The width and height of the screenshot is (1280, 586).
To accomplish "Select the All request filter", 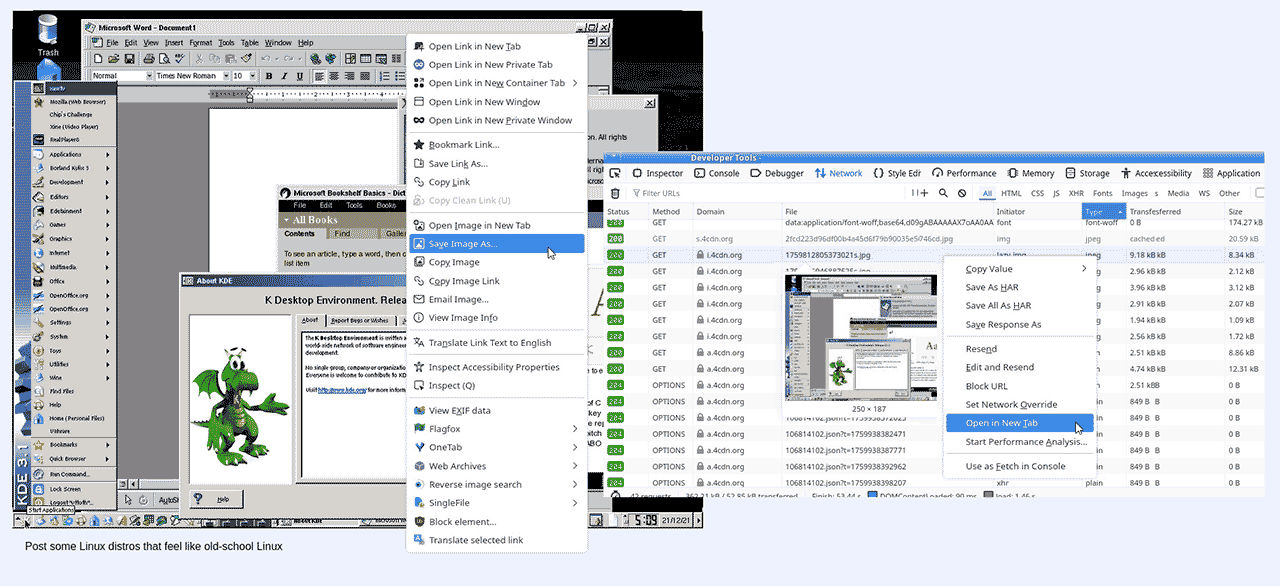I will (x=987, y=193).
